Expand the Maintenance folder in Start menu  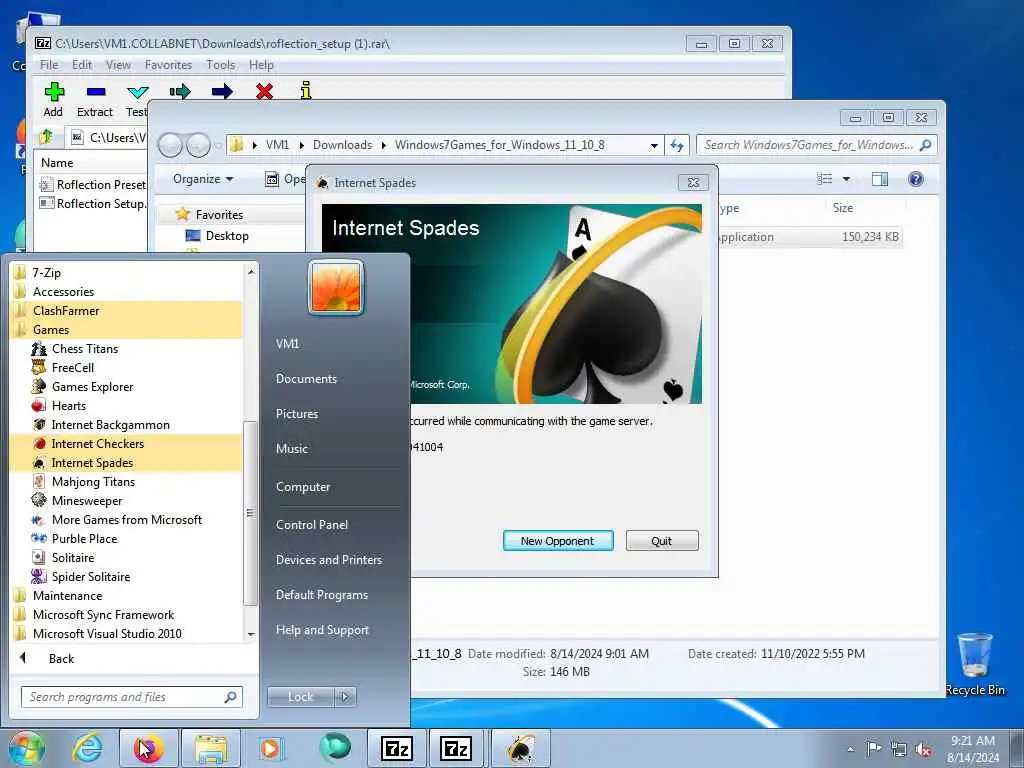point(67,596)
